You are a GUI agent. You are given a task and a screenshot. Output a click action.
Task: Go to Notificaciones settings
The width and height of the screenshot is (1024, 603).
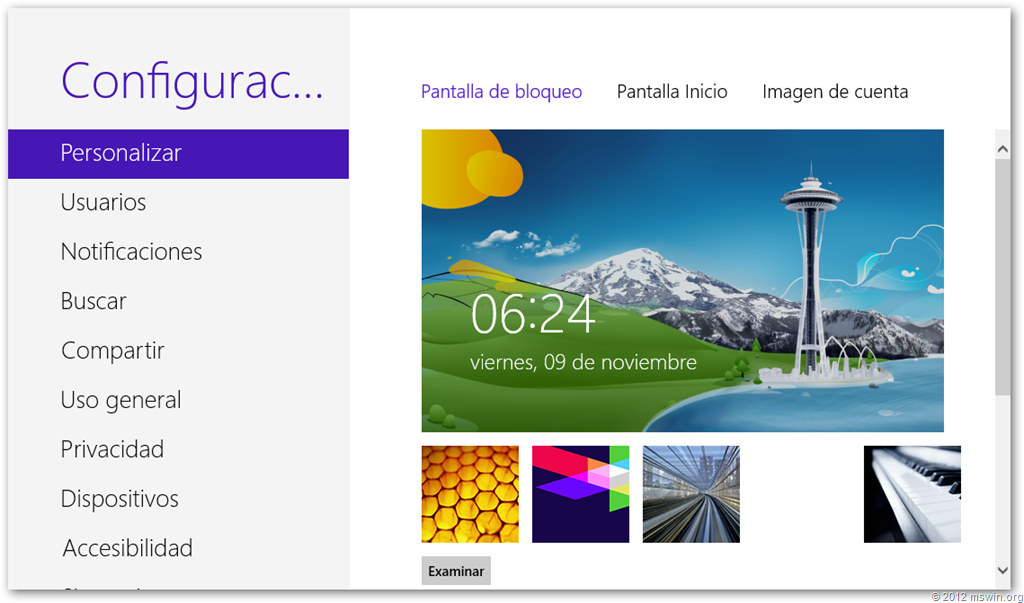[131, 252]
